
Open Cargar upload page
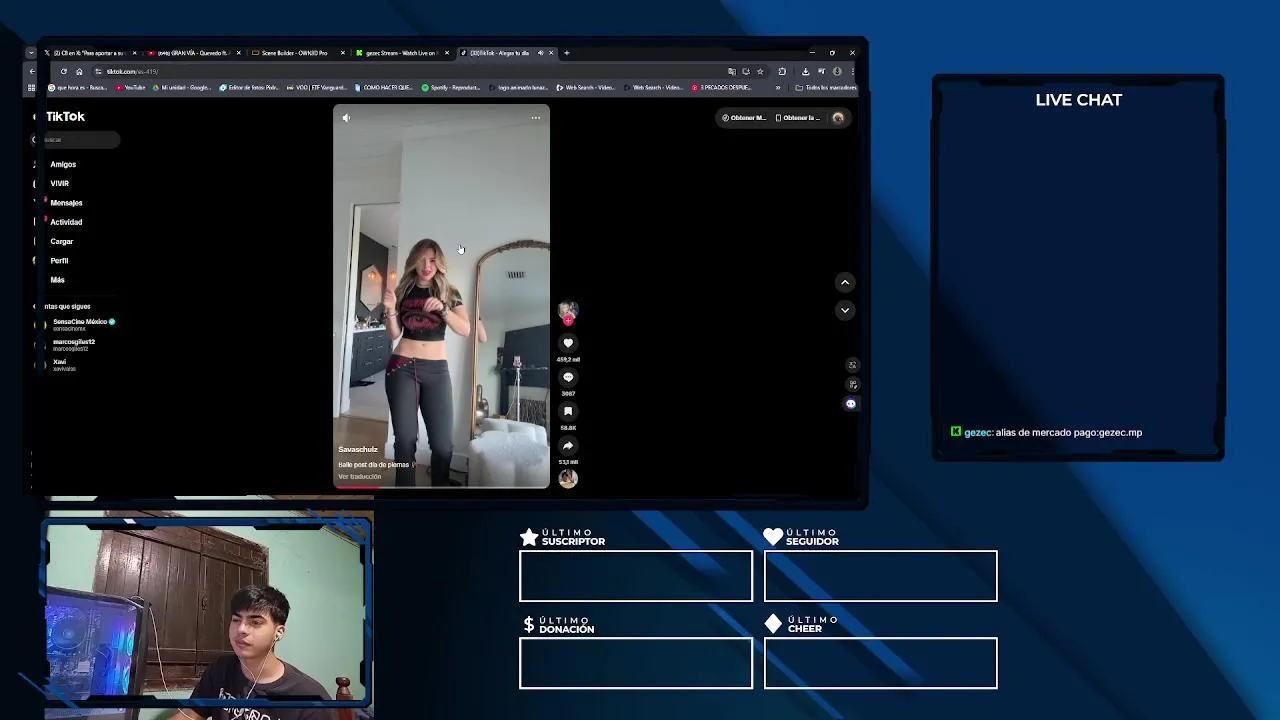point(62,241)
